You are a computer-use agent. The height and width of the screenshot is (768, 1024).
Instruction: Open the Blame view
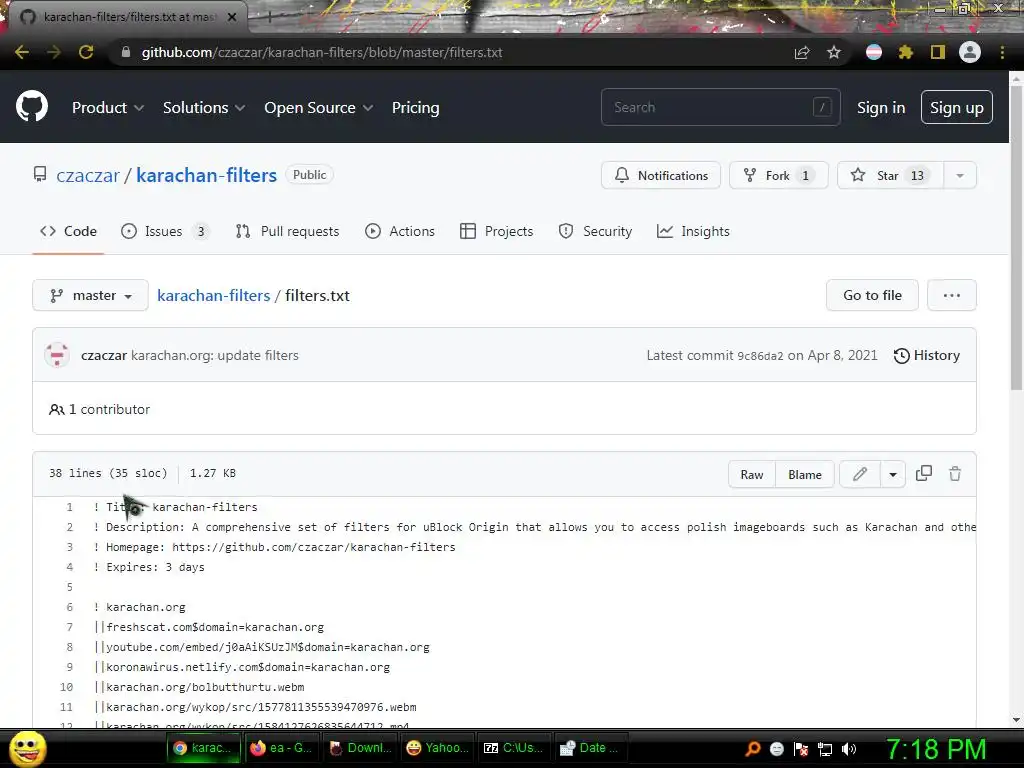pyautogui.click(x=805, y=474)
